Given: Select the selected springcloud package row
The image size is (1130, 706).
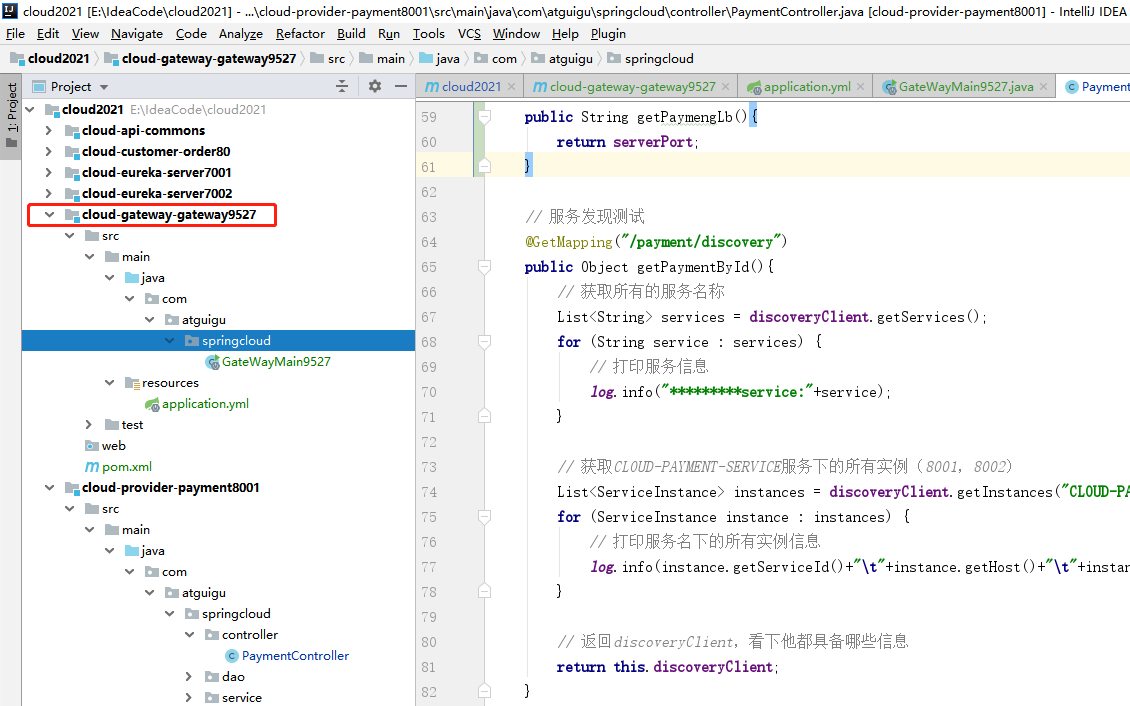Looking at the screenshot, I should point(218,341).
